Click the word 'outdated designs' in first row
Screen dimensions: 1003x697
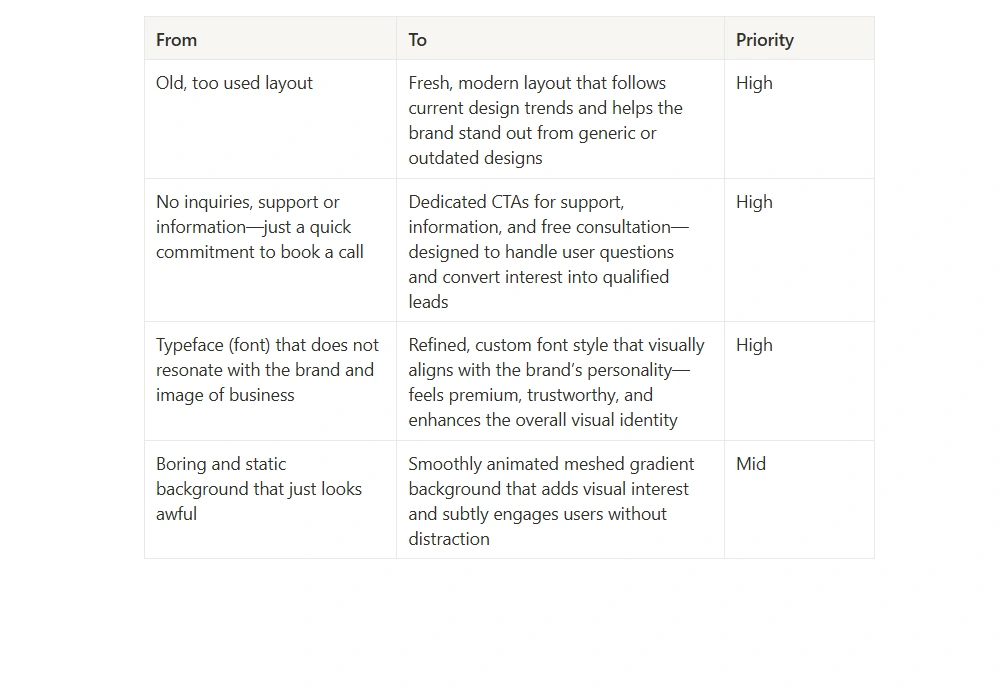coord(475,158)
